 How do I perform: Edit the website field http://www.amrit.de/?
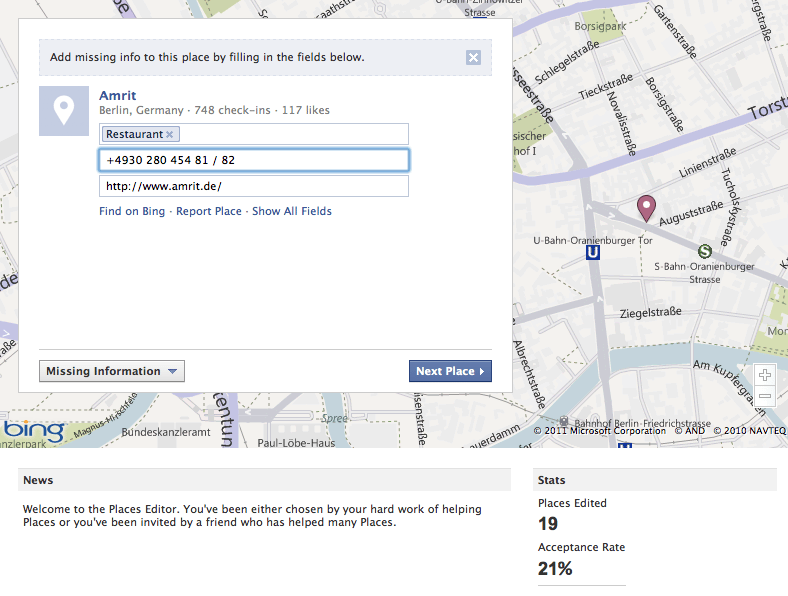point(253,186)
